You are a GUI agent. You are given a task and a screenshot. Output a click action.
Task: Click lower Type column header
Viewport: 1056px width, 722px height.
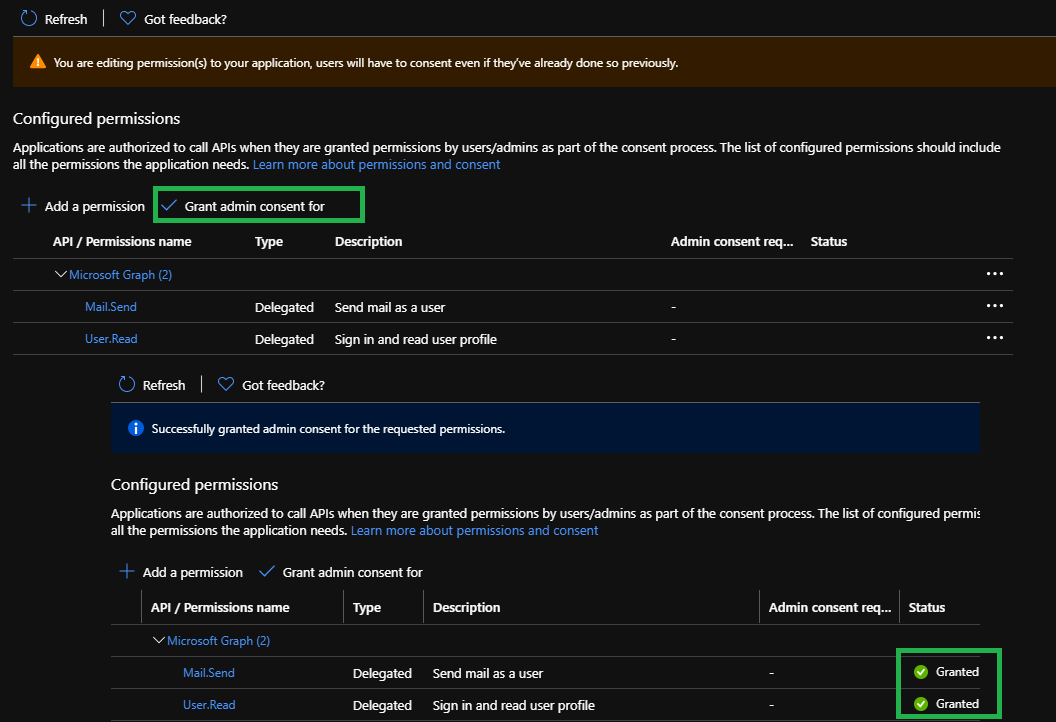tap(367, 608)
